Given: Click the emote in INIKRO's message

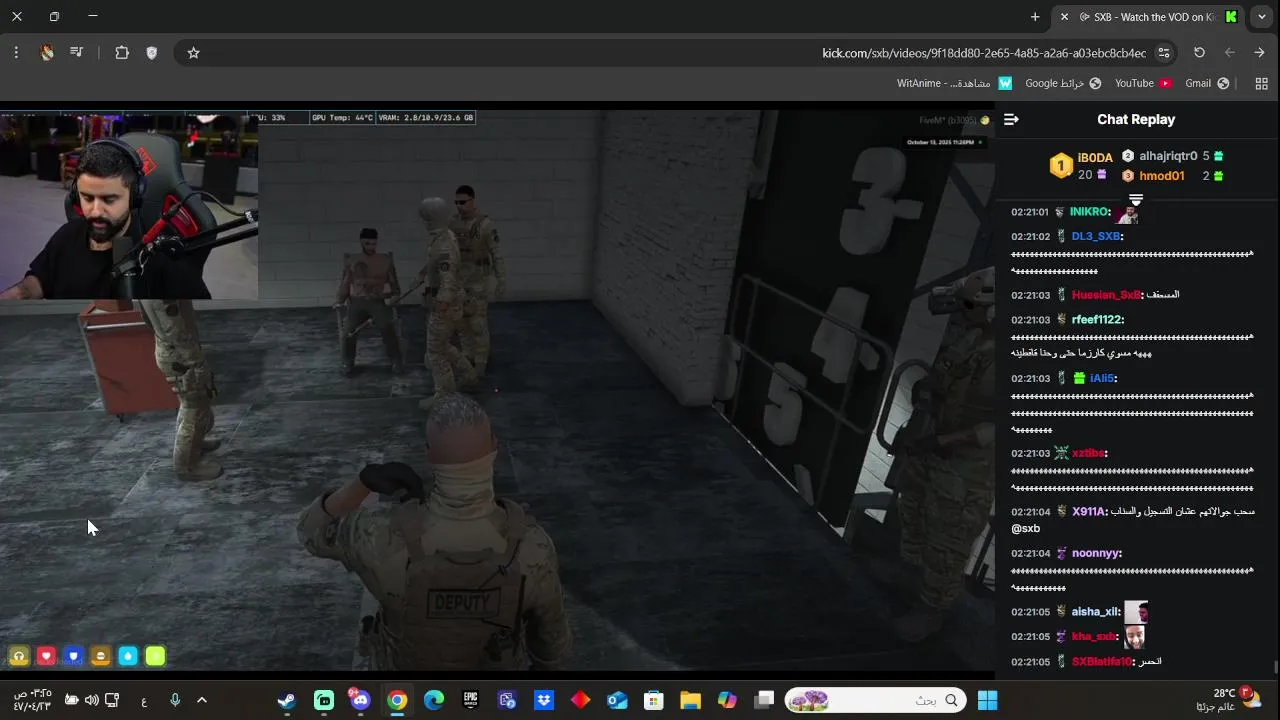Looking at the screenshot, I should click(x=1129, y=213).
